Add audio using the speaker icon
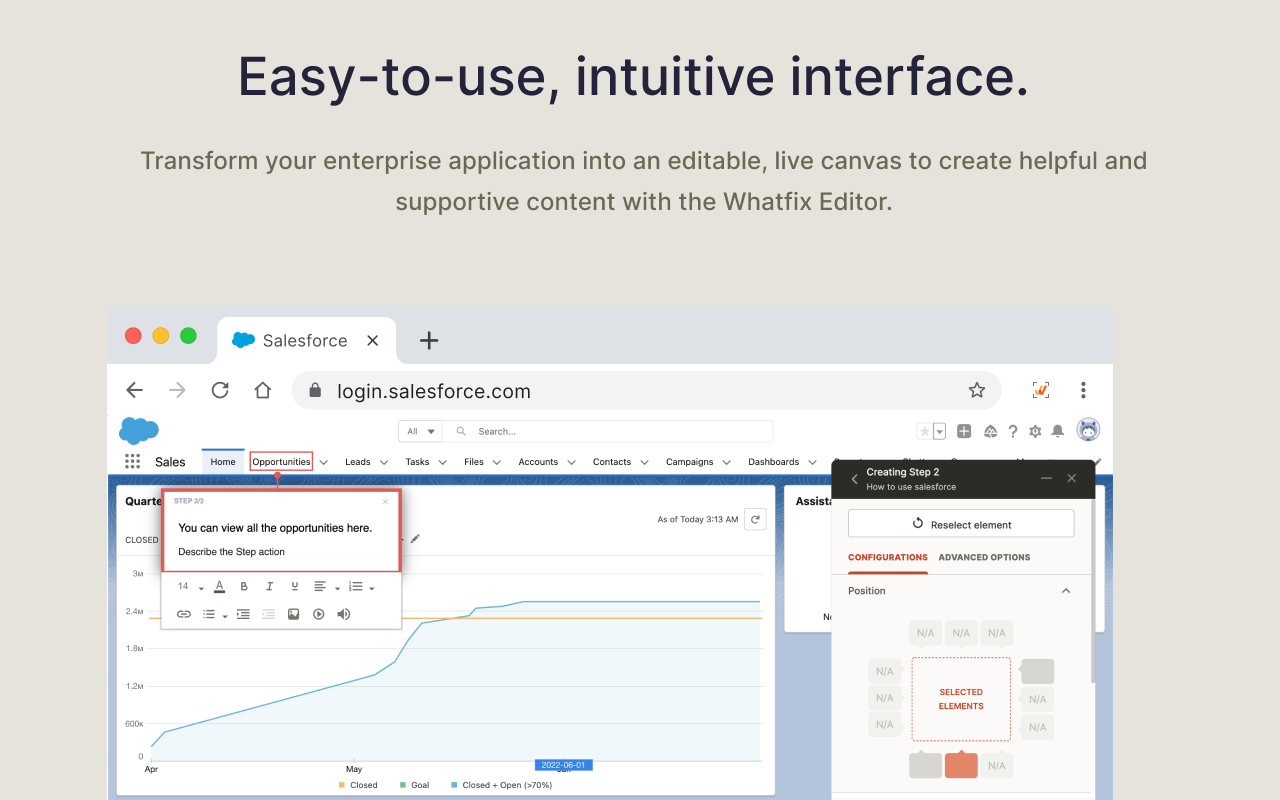The image size is (1280, 800). click(343, 614)
